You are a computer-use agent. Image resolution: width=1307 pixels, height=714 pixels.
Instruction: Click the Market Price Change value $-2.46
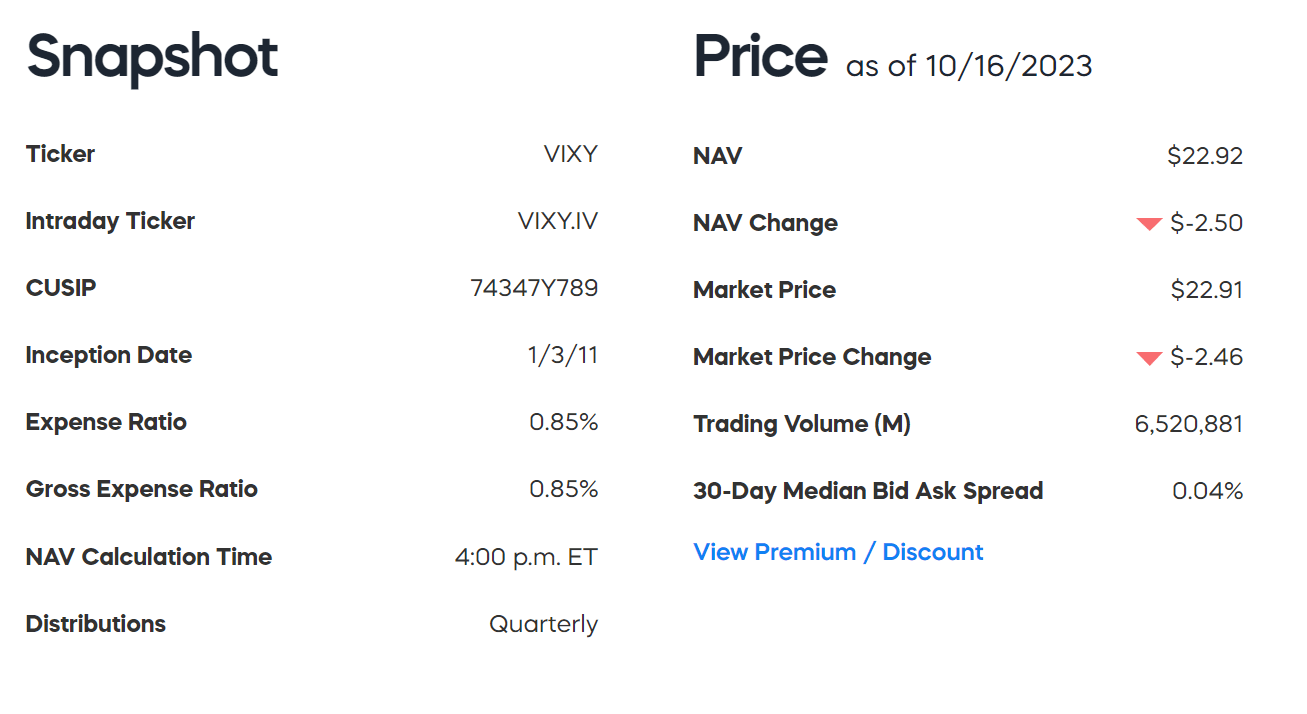coord(1205,357)
